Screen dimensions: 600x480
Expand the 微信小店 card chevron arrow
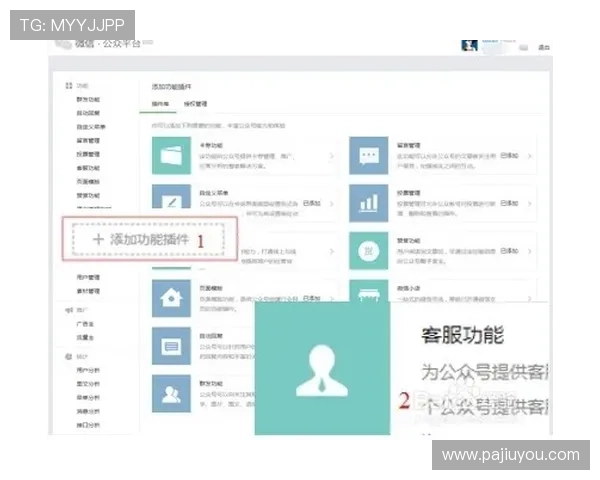pyautogui.click(x=530, y=299)
